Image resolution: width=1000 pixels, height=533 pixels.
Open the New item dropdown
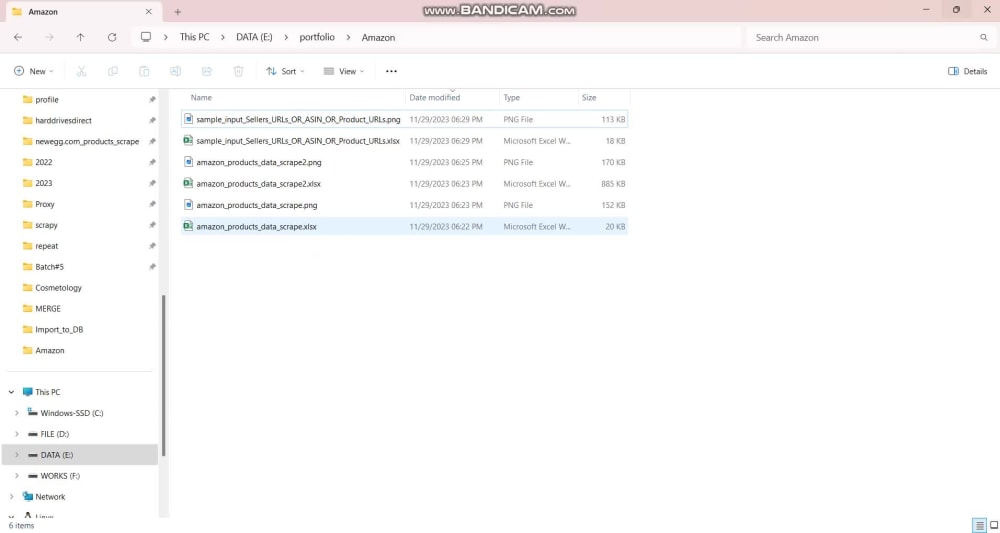point(34,71)
